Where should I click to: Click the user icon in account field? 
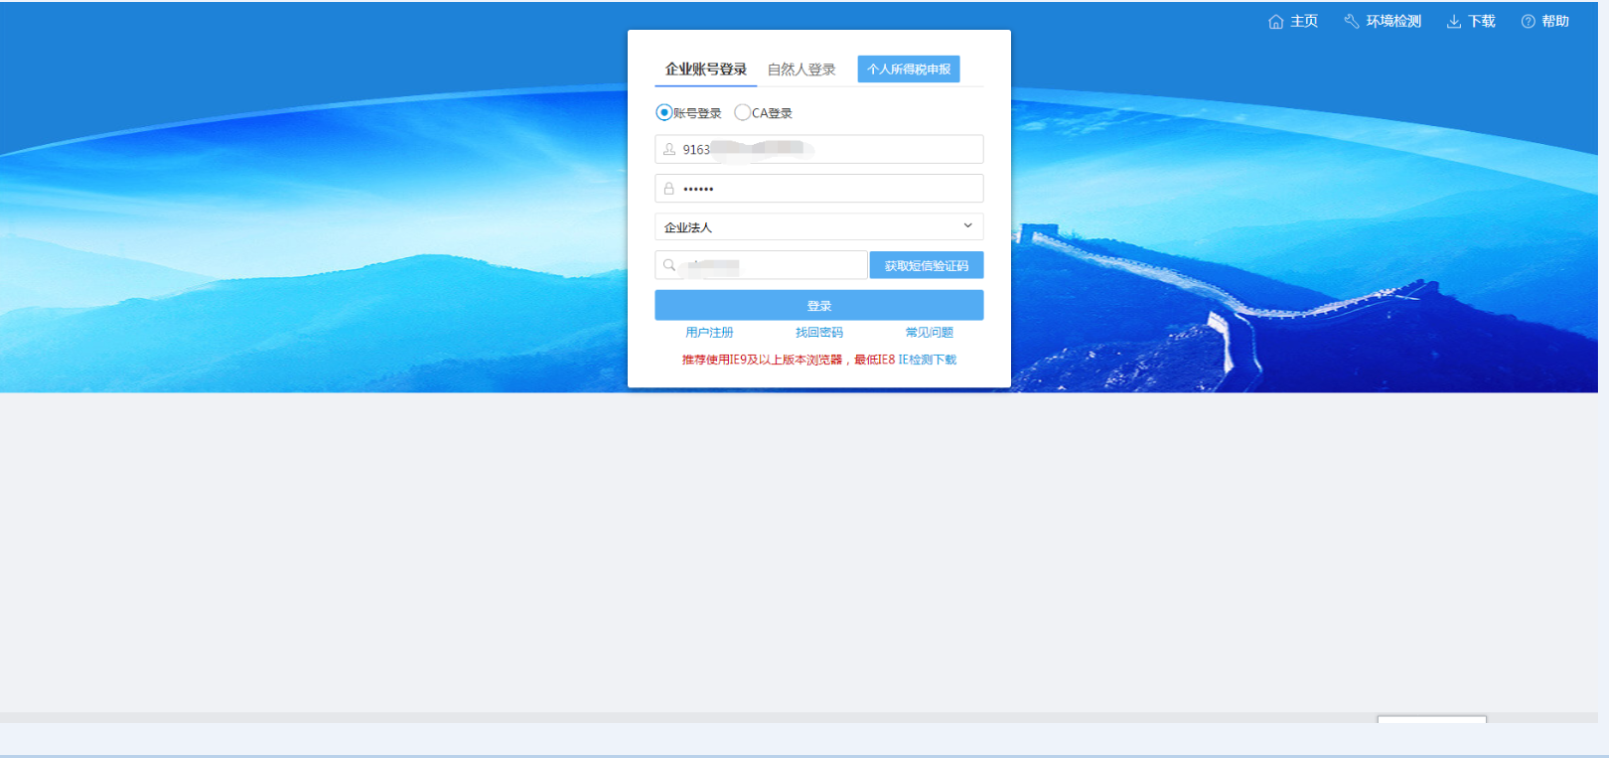(669, 149)
